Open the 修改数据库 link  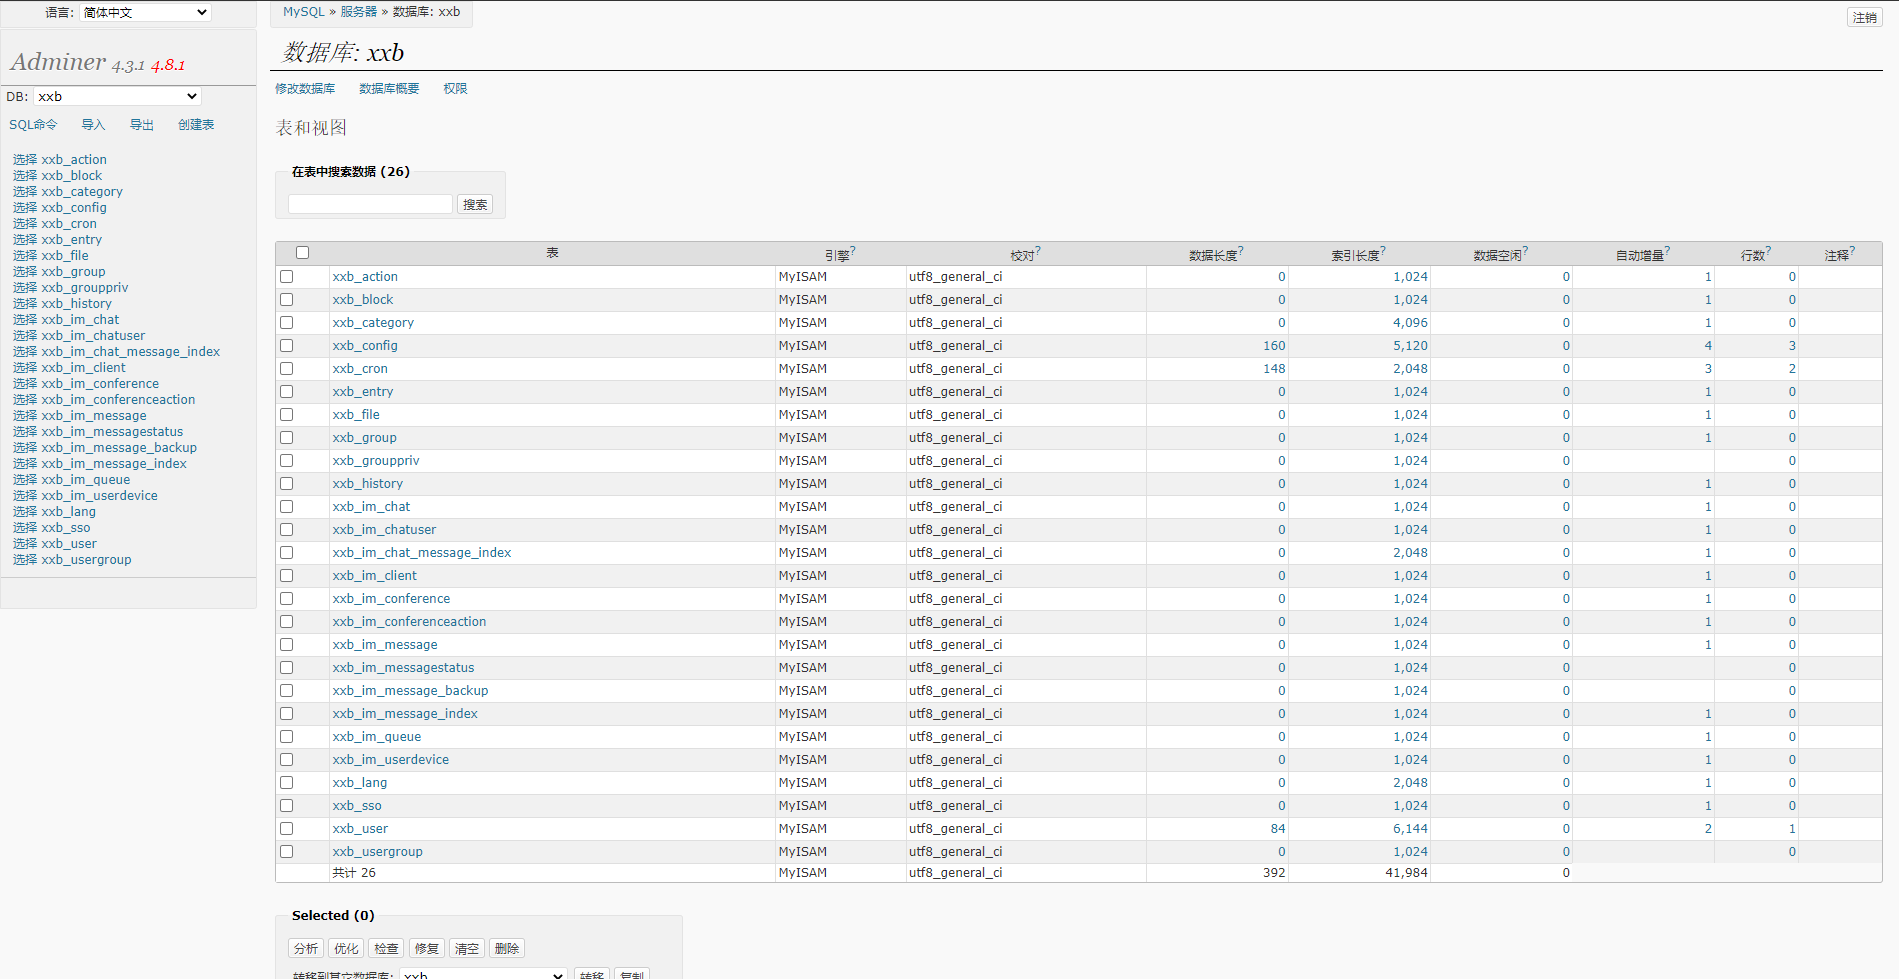click(305, 89)
